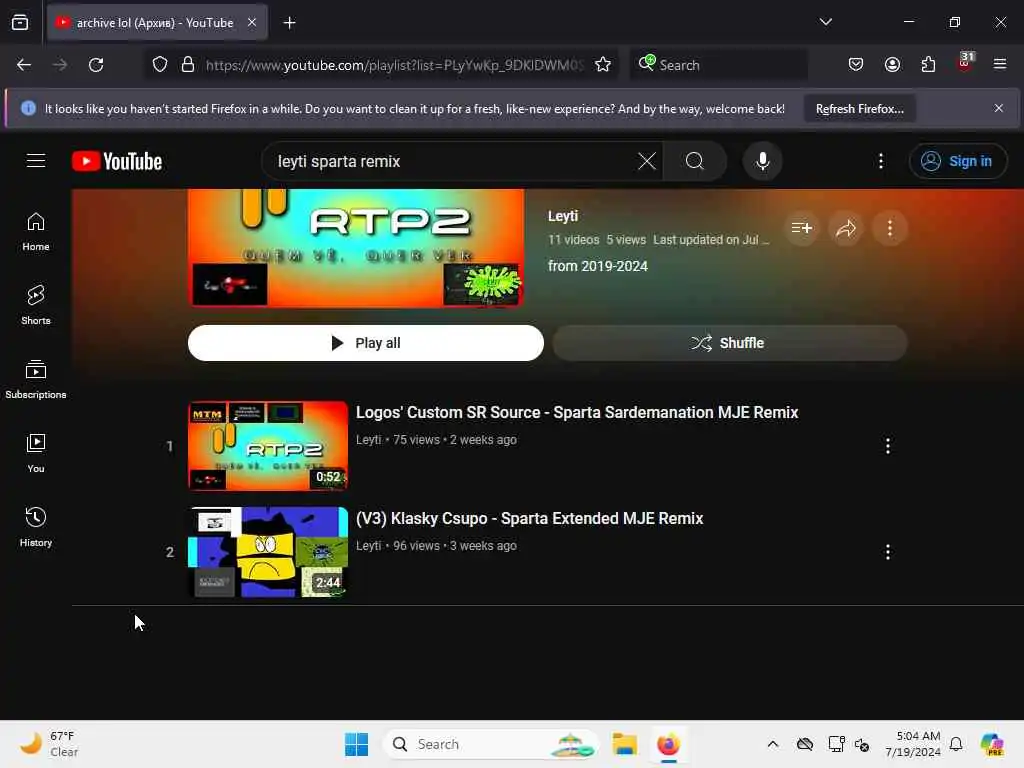The image size is (1024, 768).
Task: Start voice search with the microphone
Action: click(x=762, y=161)
